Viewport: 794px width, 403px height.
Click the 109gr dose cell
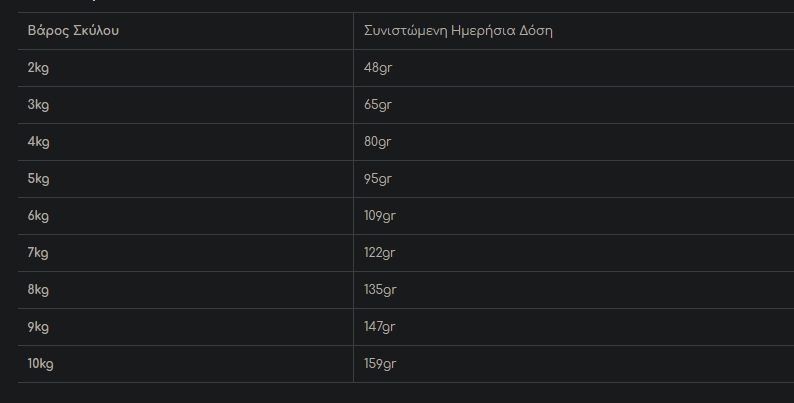380,216
